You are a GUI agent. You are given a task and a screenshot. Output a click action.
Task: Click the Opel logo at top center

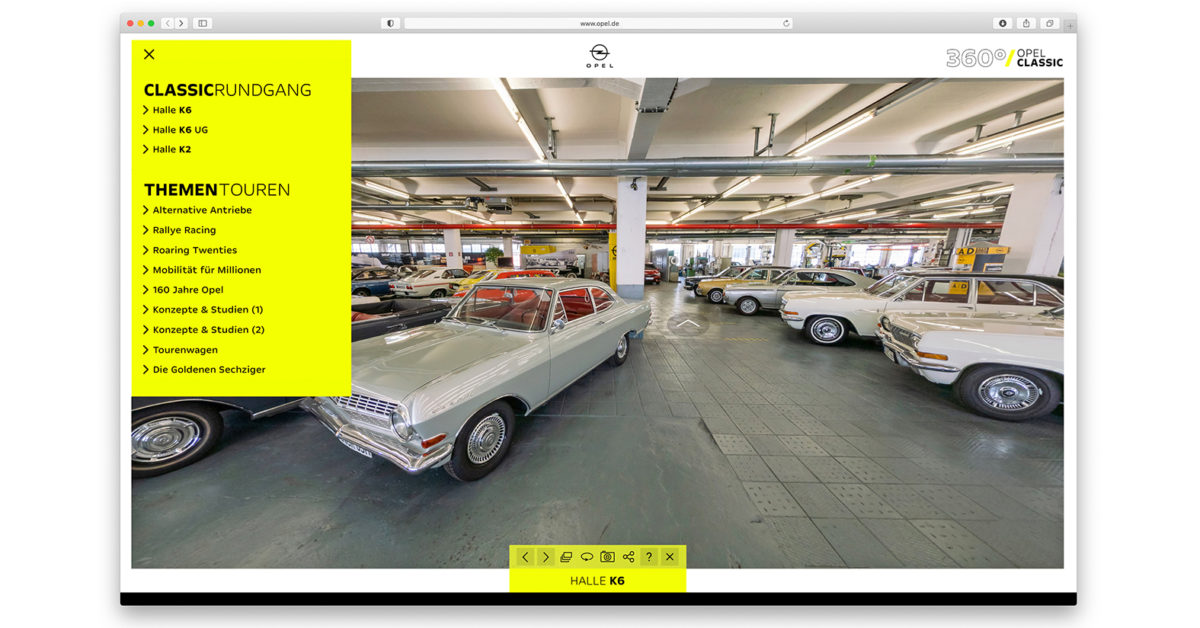click(600, 56)
